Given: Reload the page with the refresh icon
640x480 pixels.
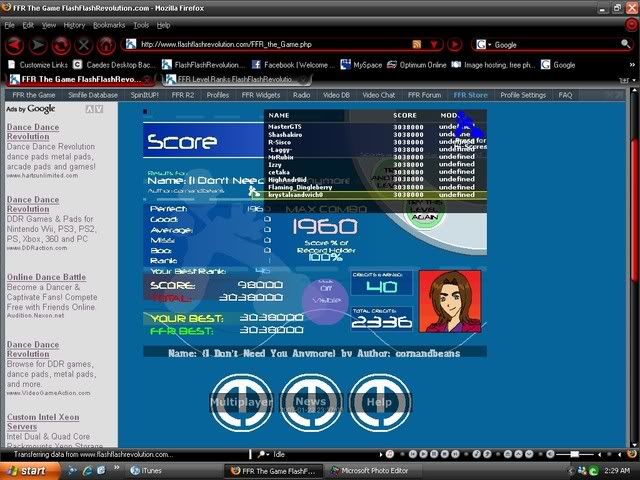Looking at the screenshot, I should point(60,45).
